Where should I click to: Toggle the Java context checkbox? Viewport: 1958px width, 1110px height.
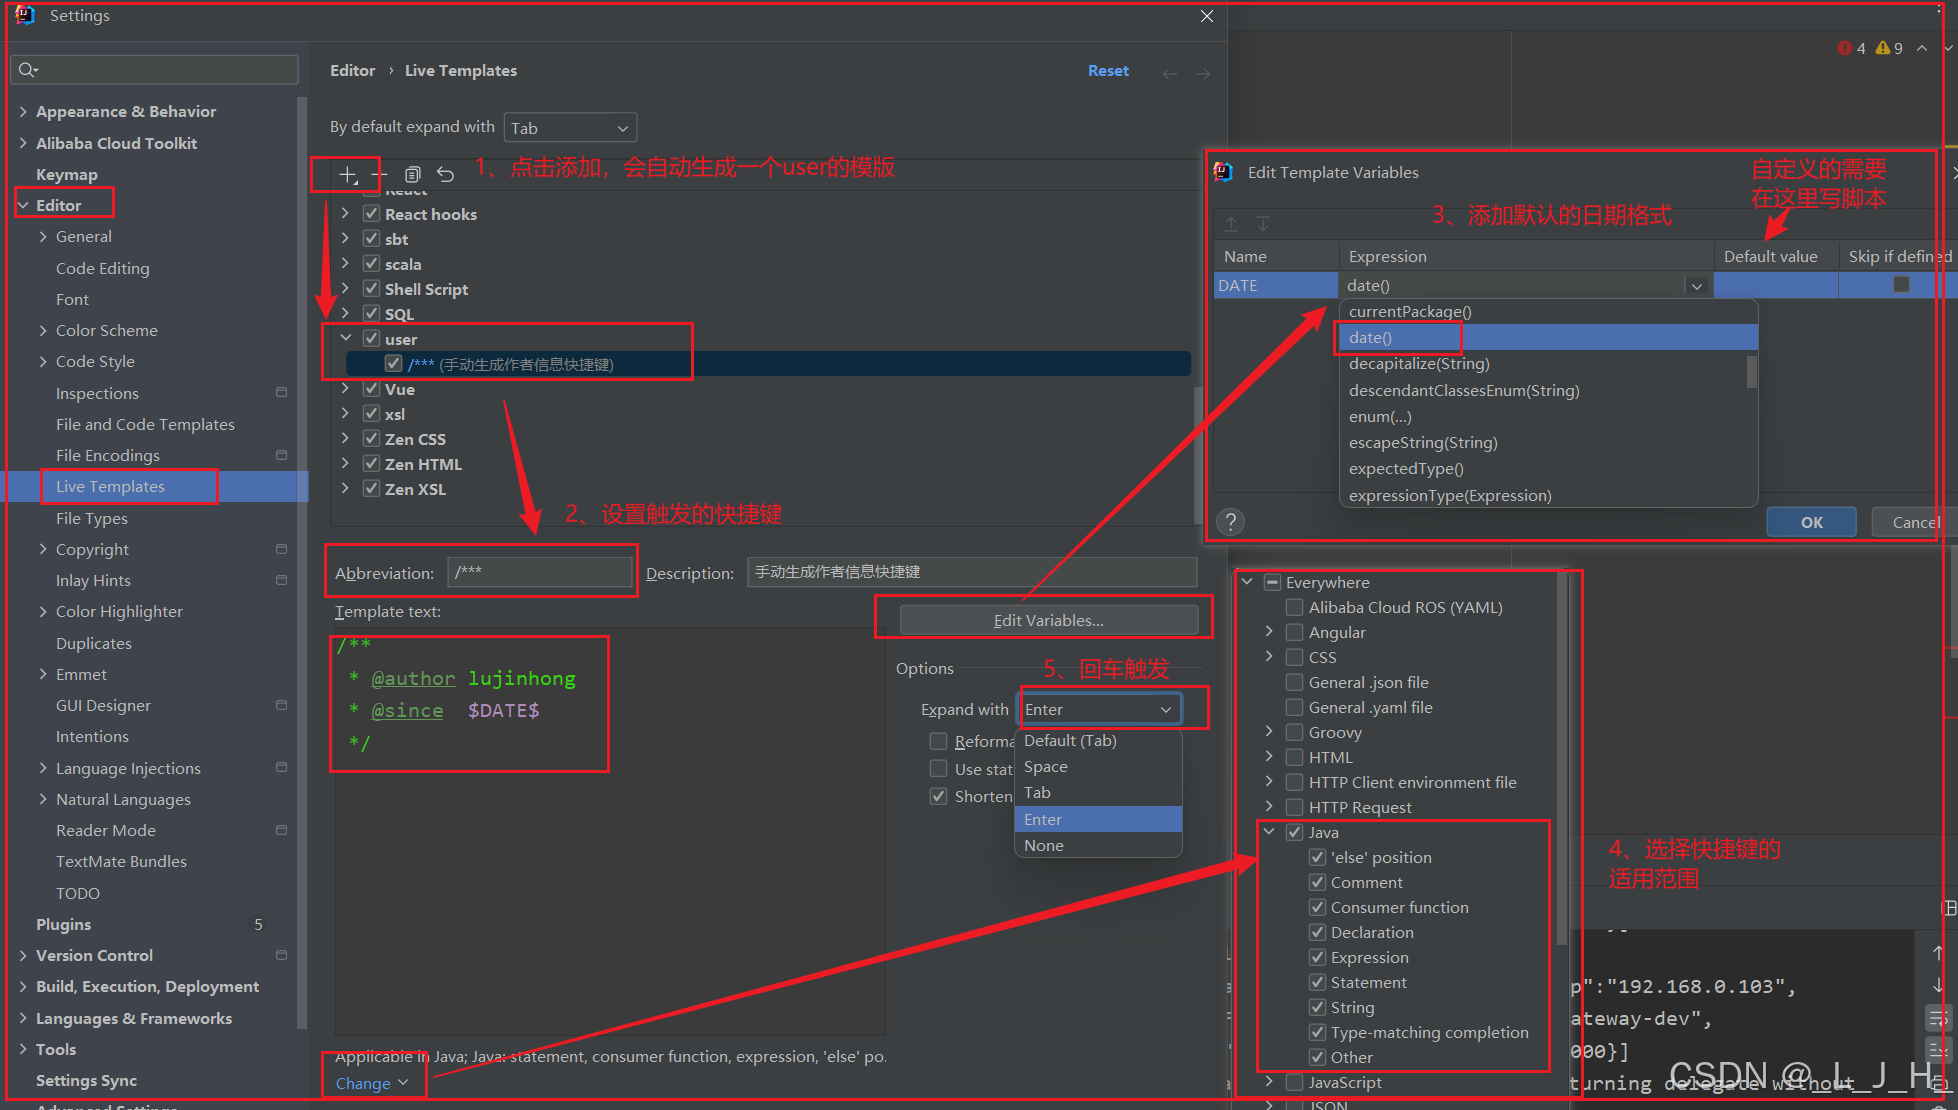point(1295,832)
